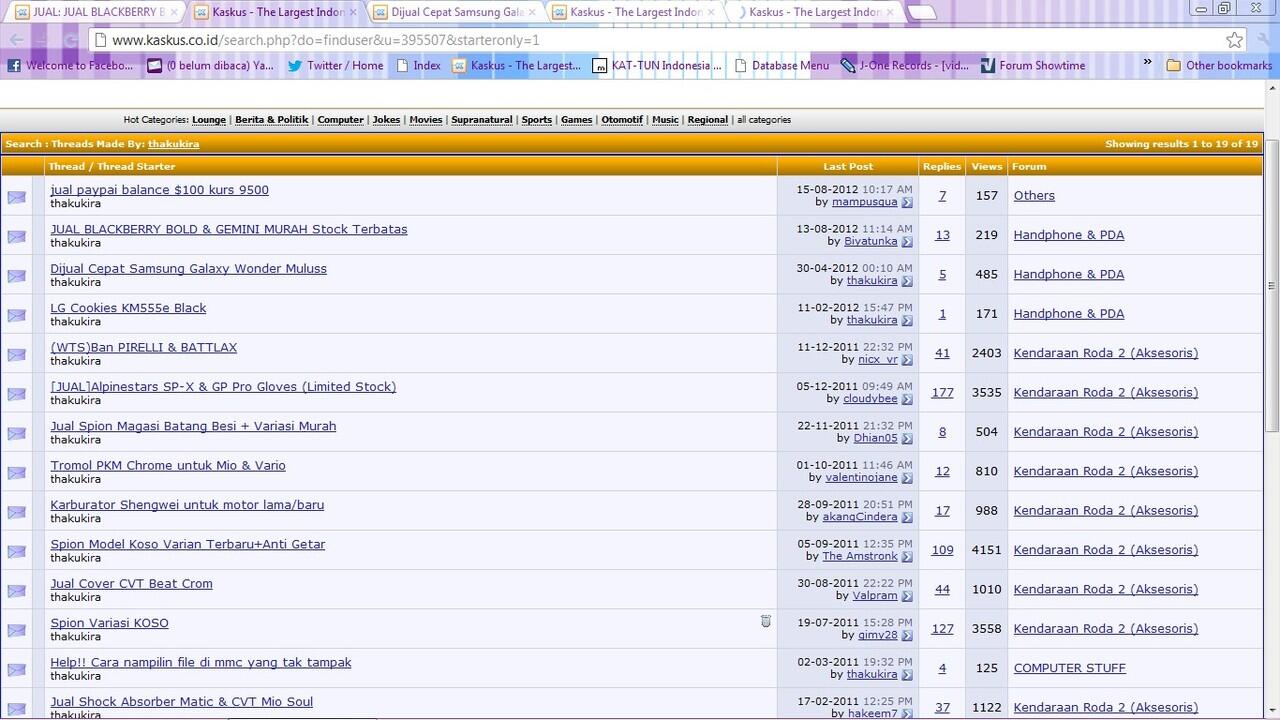The image size is (1280, 720).
Task: Sort by Last Post column header
Action: click(x=848, y=167)
